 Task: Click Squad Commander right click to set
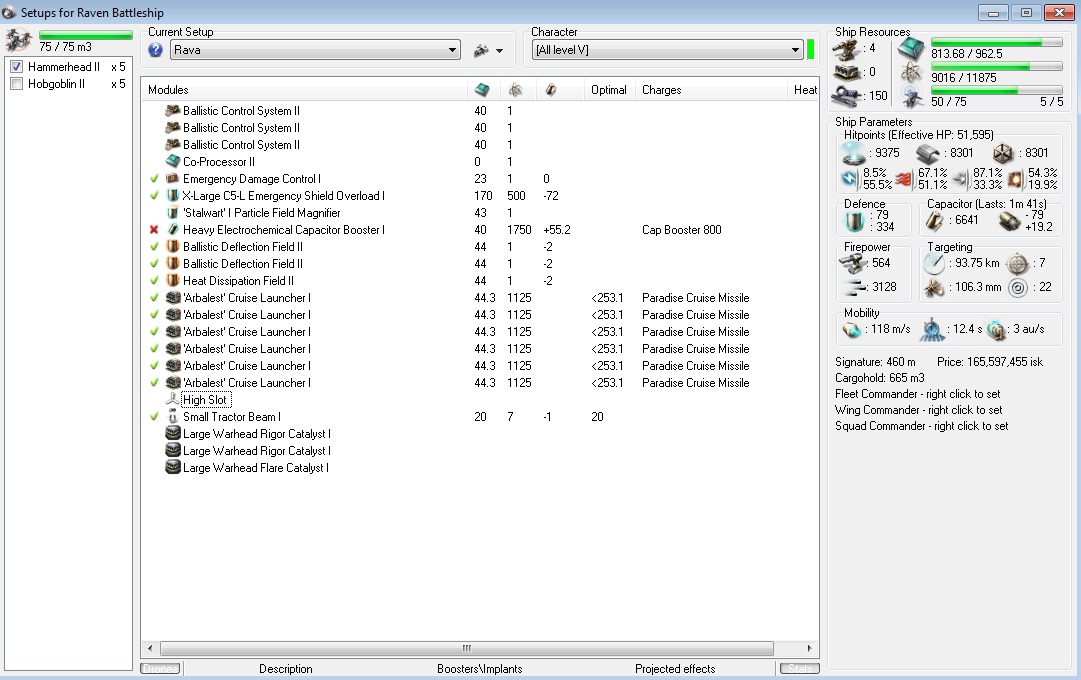922,426
